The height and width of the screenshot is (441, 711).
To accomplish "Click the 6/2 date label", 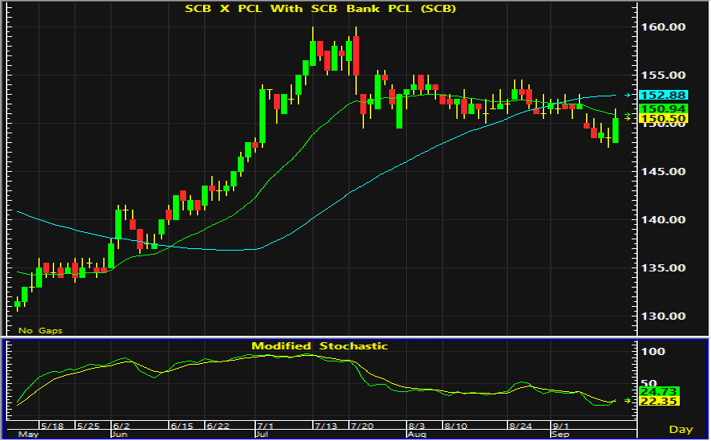I will click(122, 426).
